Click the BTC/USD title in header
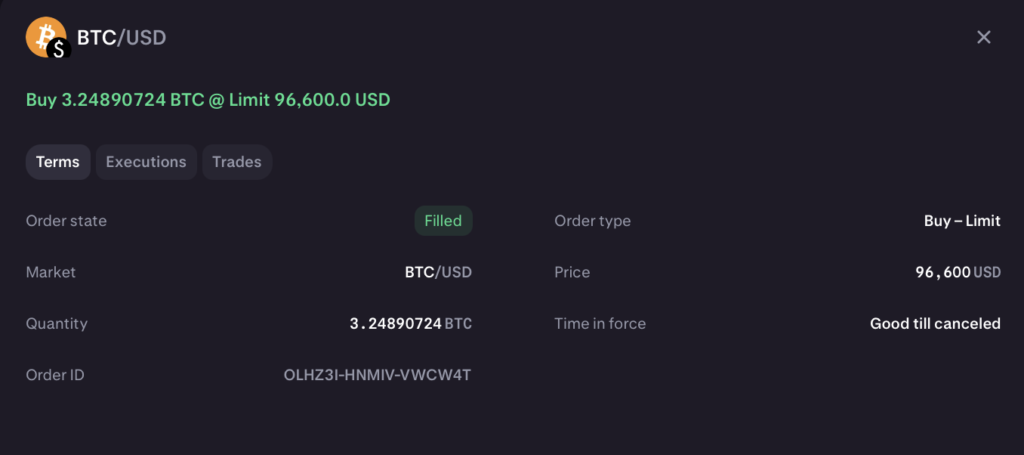Screen dimensions: 1024x455 121,38
